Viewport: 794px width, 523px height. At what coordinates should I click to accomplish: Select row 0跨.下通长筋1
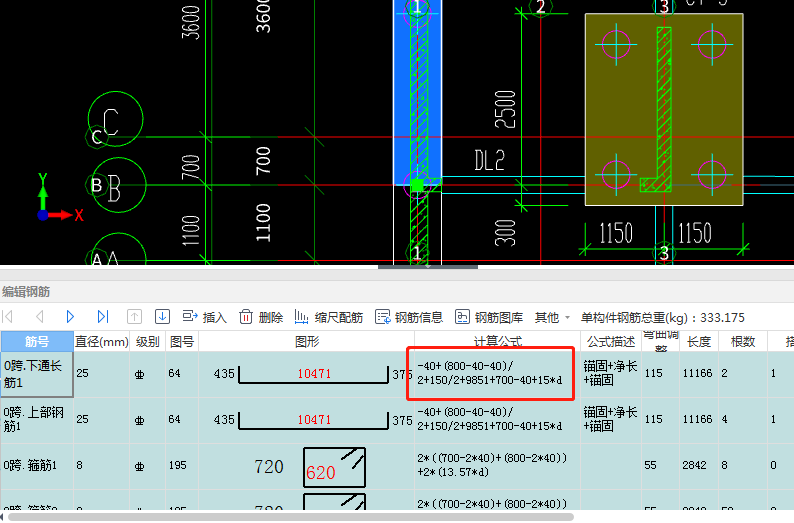click(x=37, y=374)
